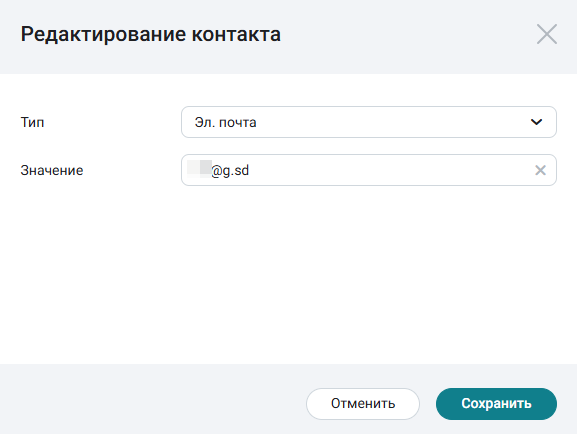Click the Тип field label
577x434 pixels.
pyautogui.click(x=32, y=122)
